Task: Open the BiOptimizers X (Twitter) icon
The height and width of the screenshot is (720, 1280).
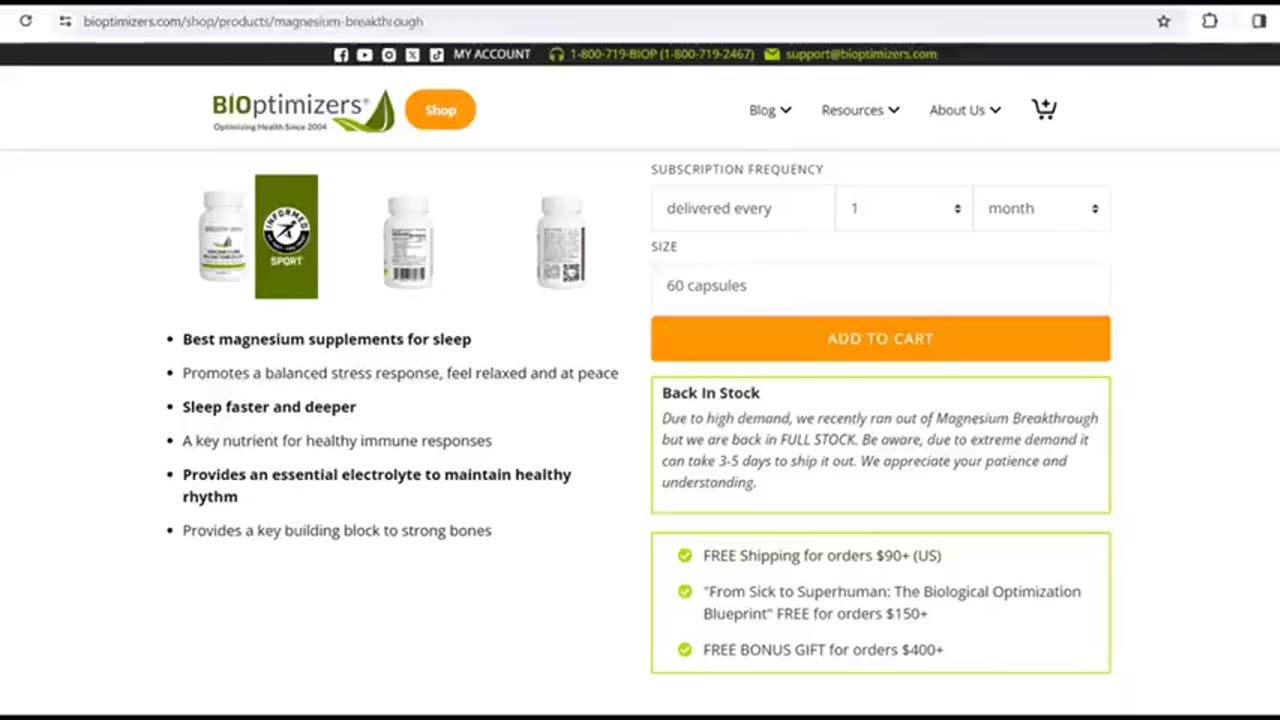Action: tap(413, 55)
